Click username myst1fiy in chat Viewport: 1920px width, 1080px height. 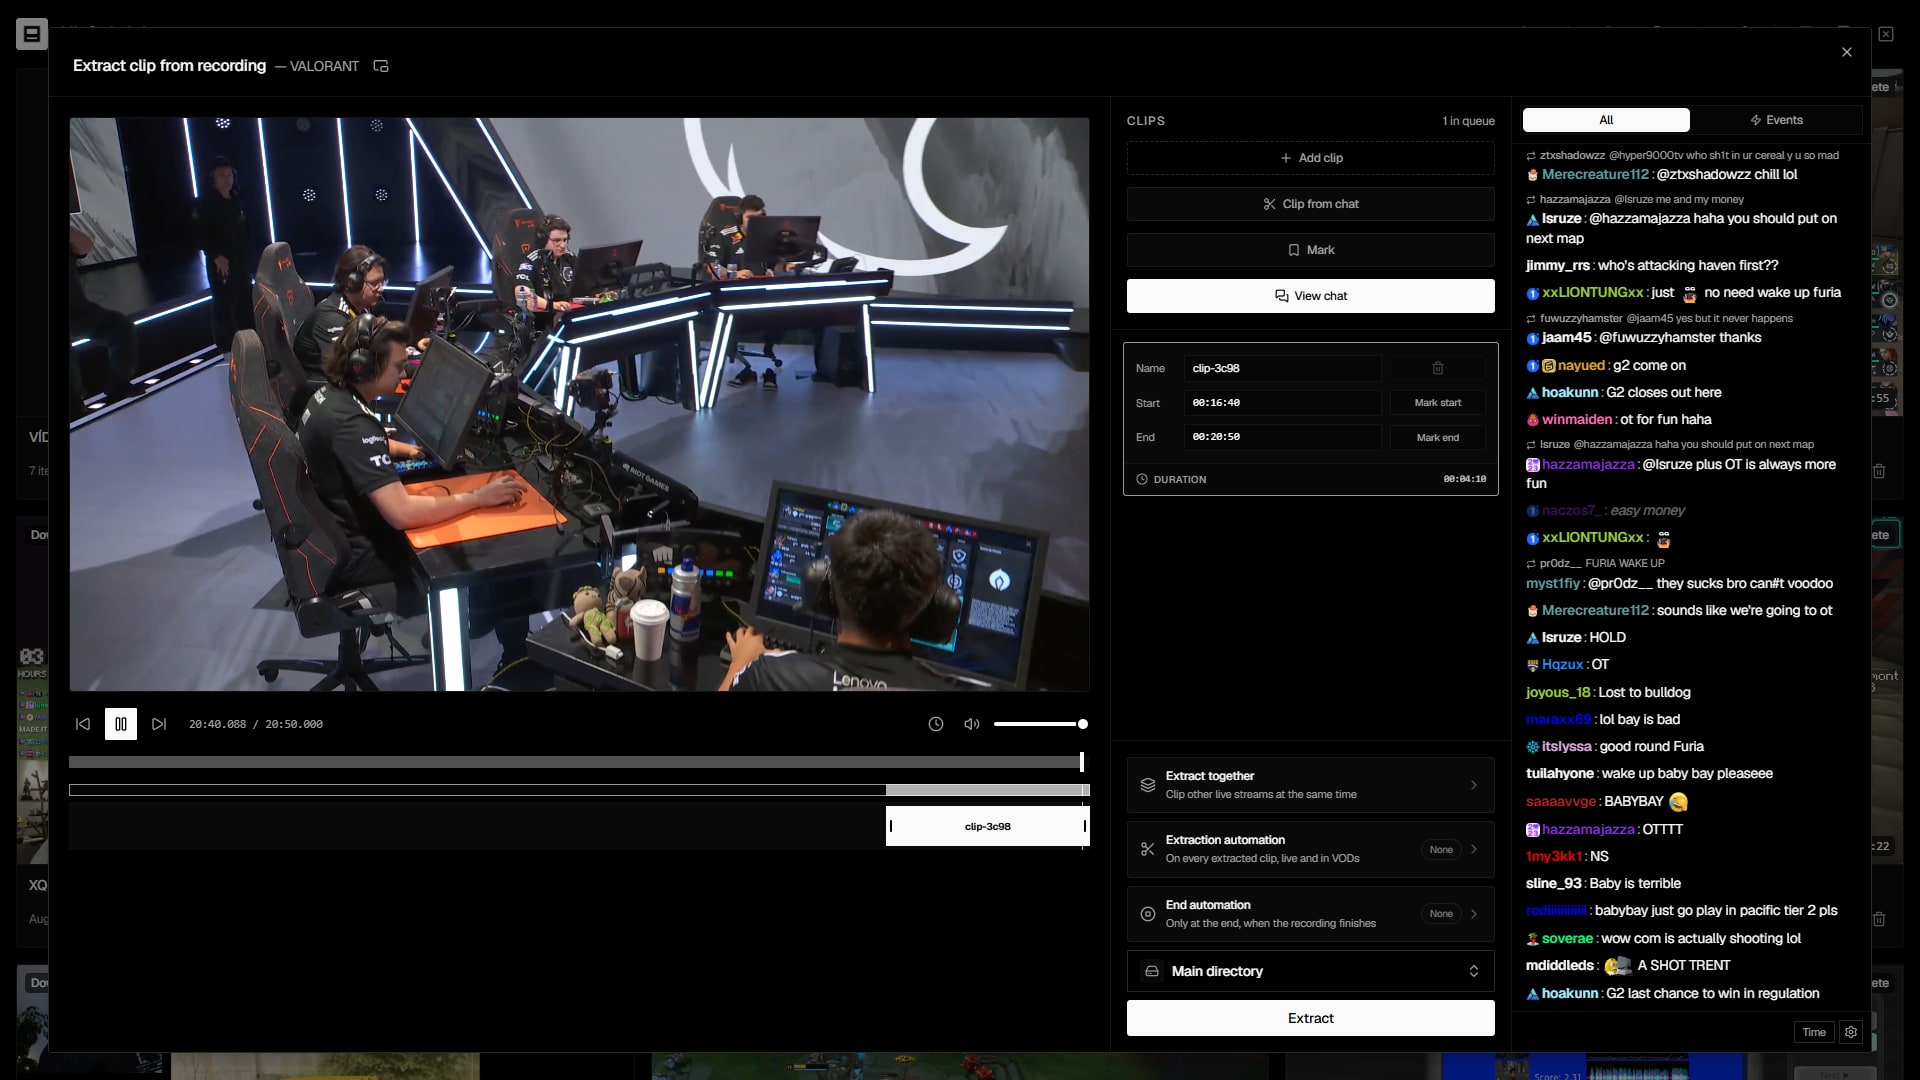pos(1553,583)
